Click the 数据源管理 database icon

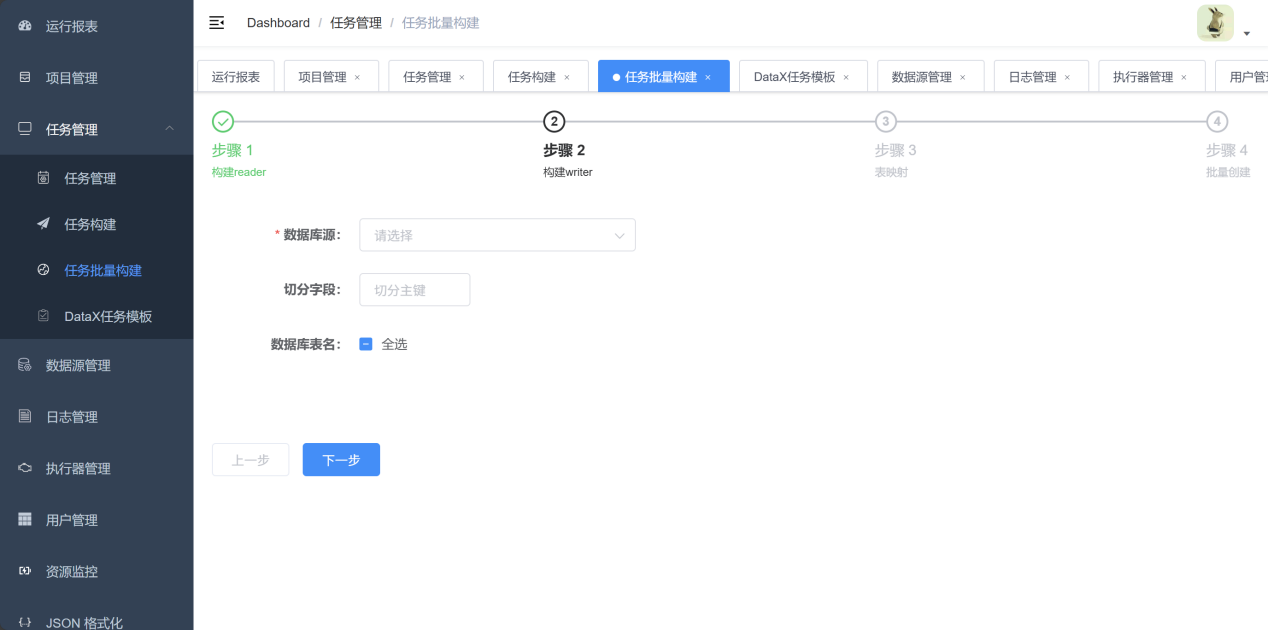point(25,365)
